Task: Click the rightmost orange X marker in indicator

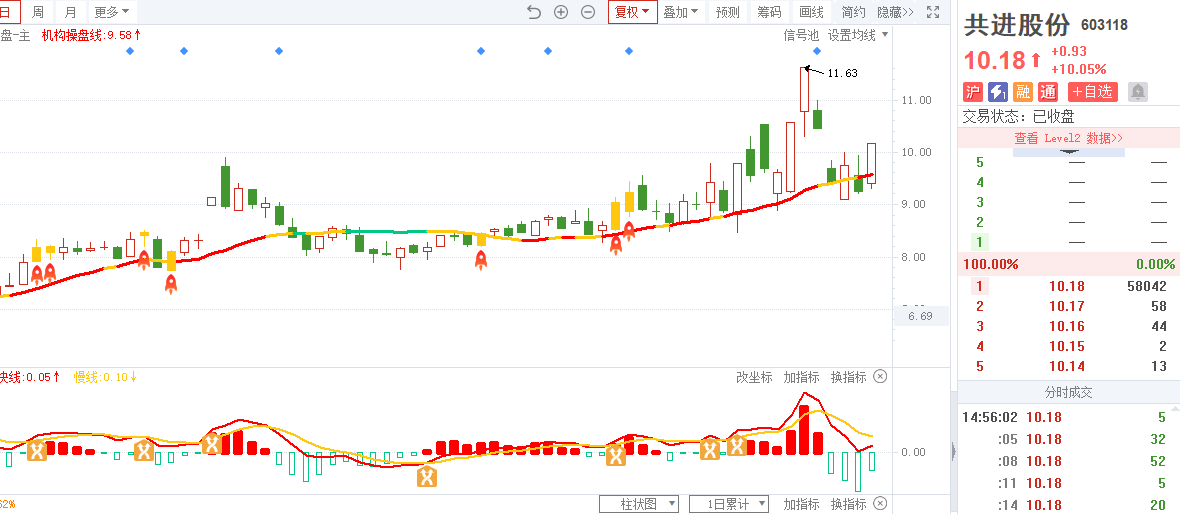Action: coord(736,446)
